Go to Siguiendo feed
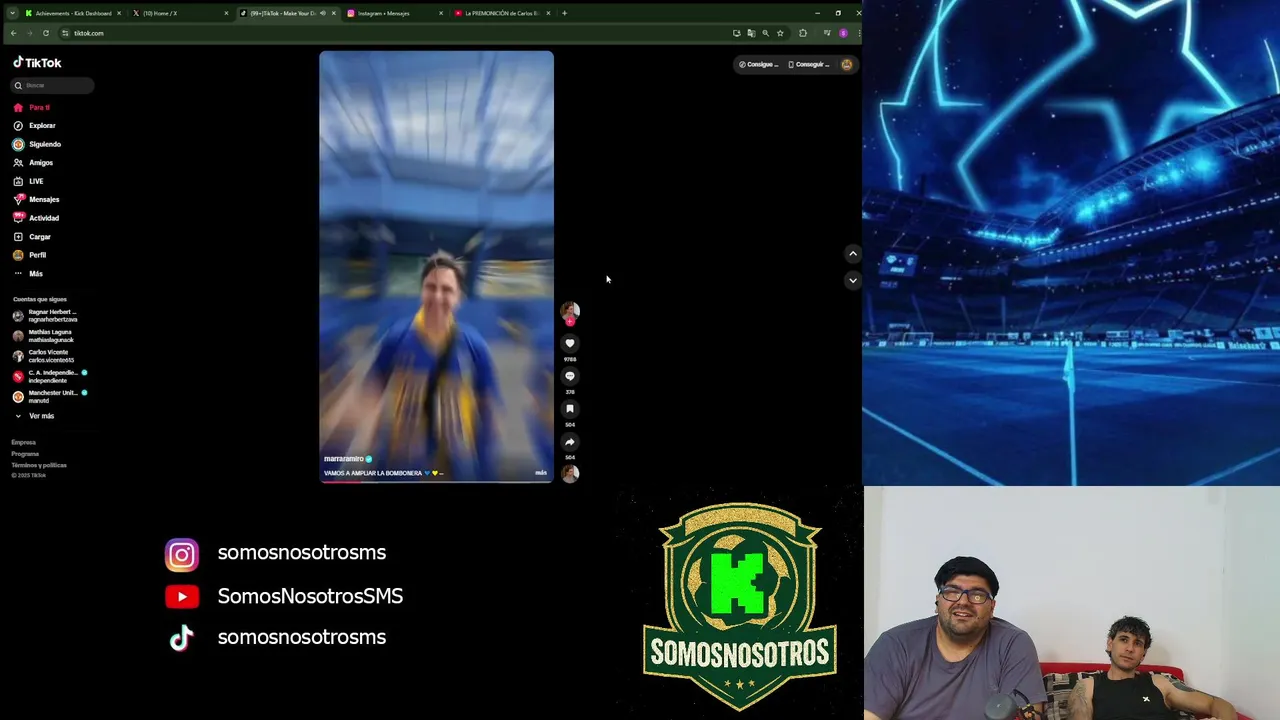 (37, 144)
